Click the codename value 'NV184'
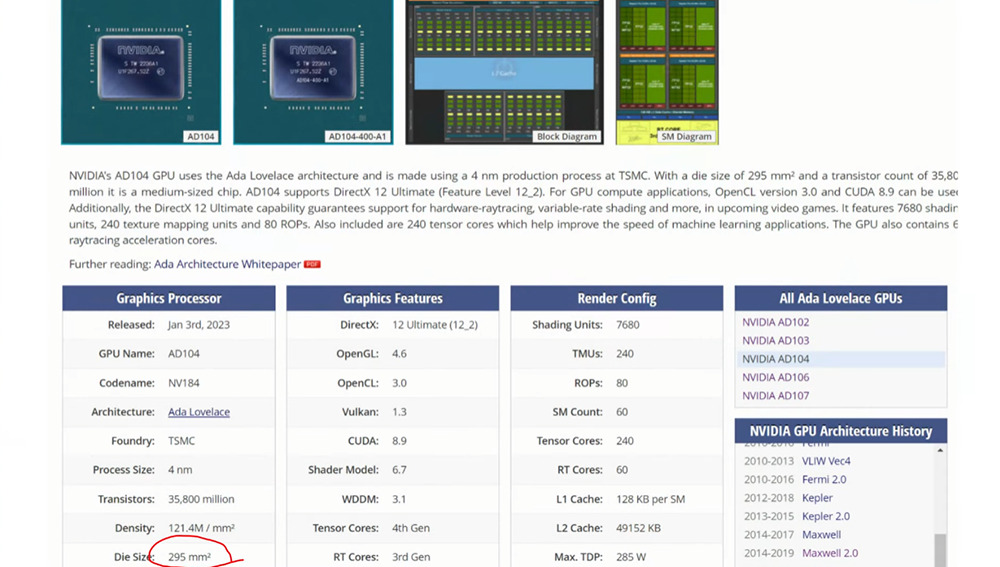 point(184,383)
